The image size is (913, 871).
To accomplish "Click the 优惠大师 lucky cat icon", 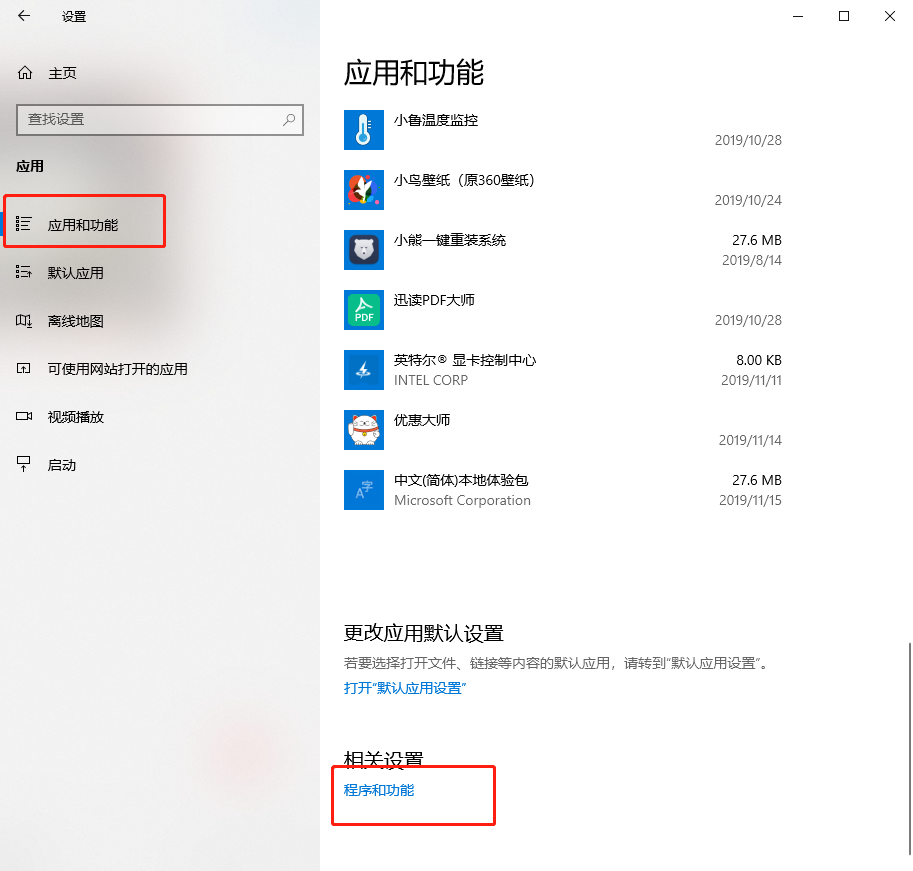I will tap(363, 430).
